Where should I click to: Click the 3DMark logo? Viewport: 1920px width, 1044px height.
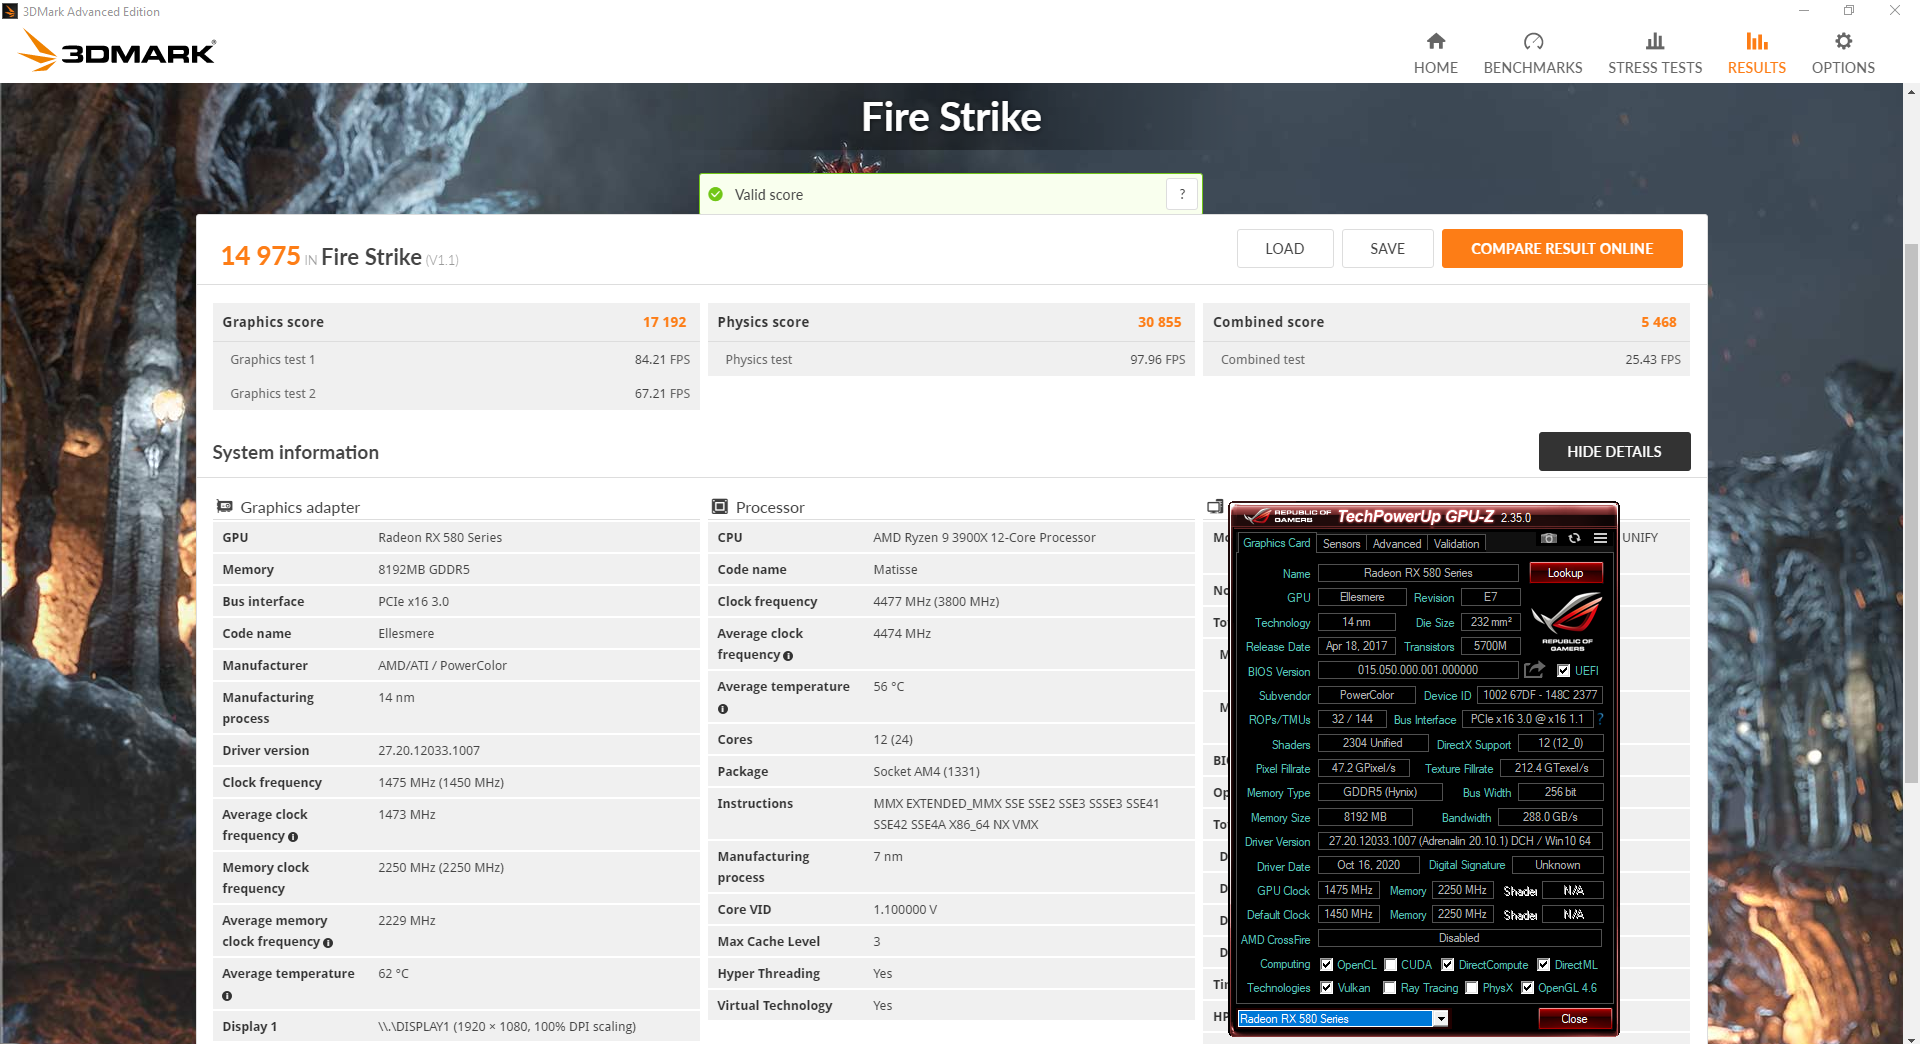tap(118, 50)
